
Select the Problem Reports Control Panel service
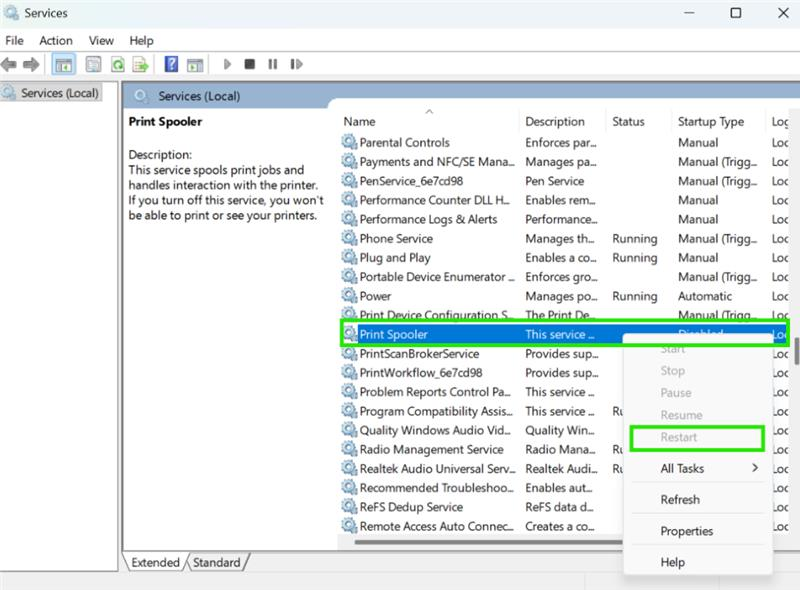pyautogui.click(x=481, y=391)
